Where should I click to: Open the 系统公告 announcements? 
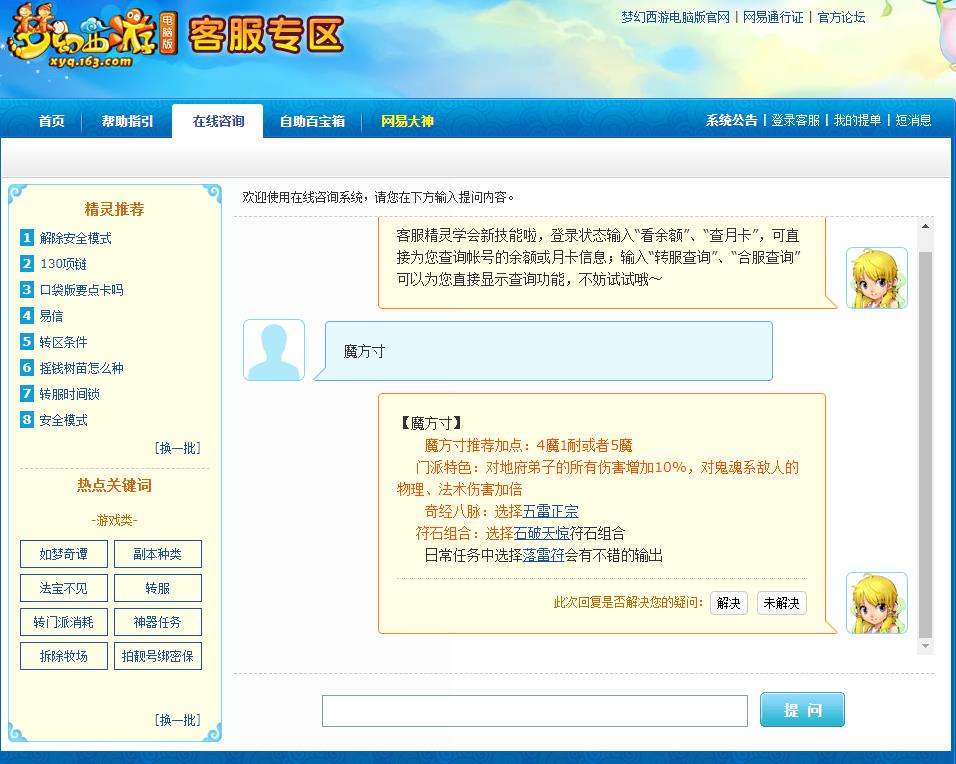[733, 119]
